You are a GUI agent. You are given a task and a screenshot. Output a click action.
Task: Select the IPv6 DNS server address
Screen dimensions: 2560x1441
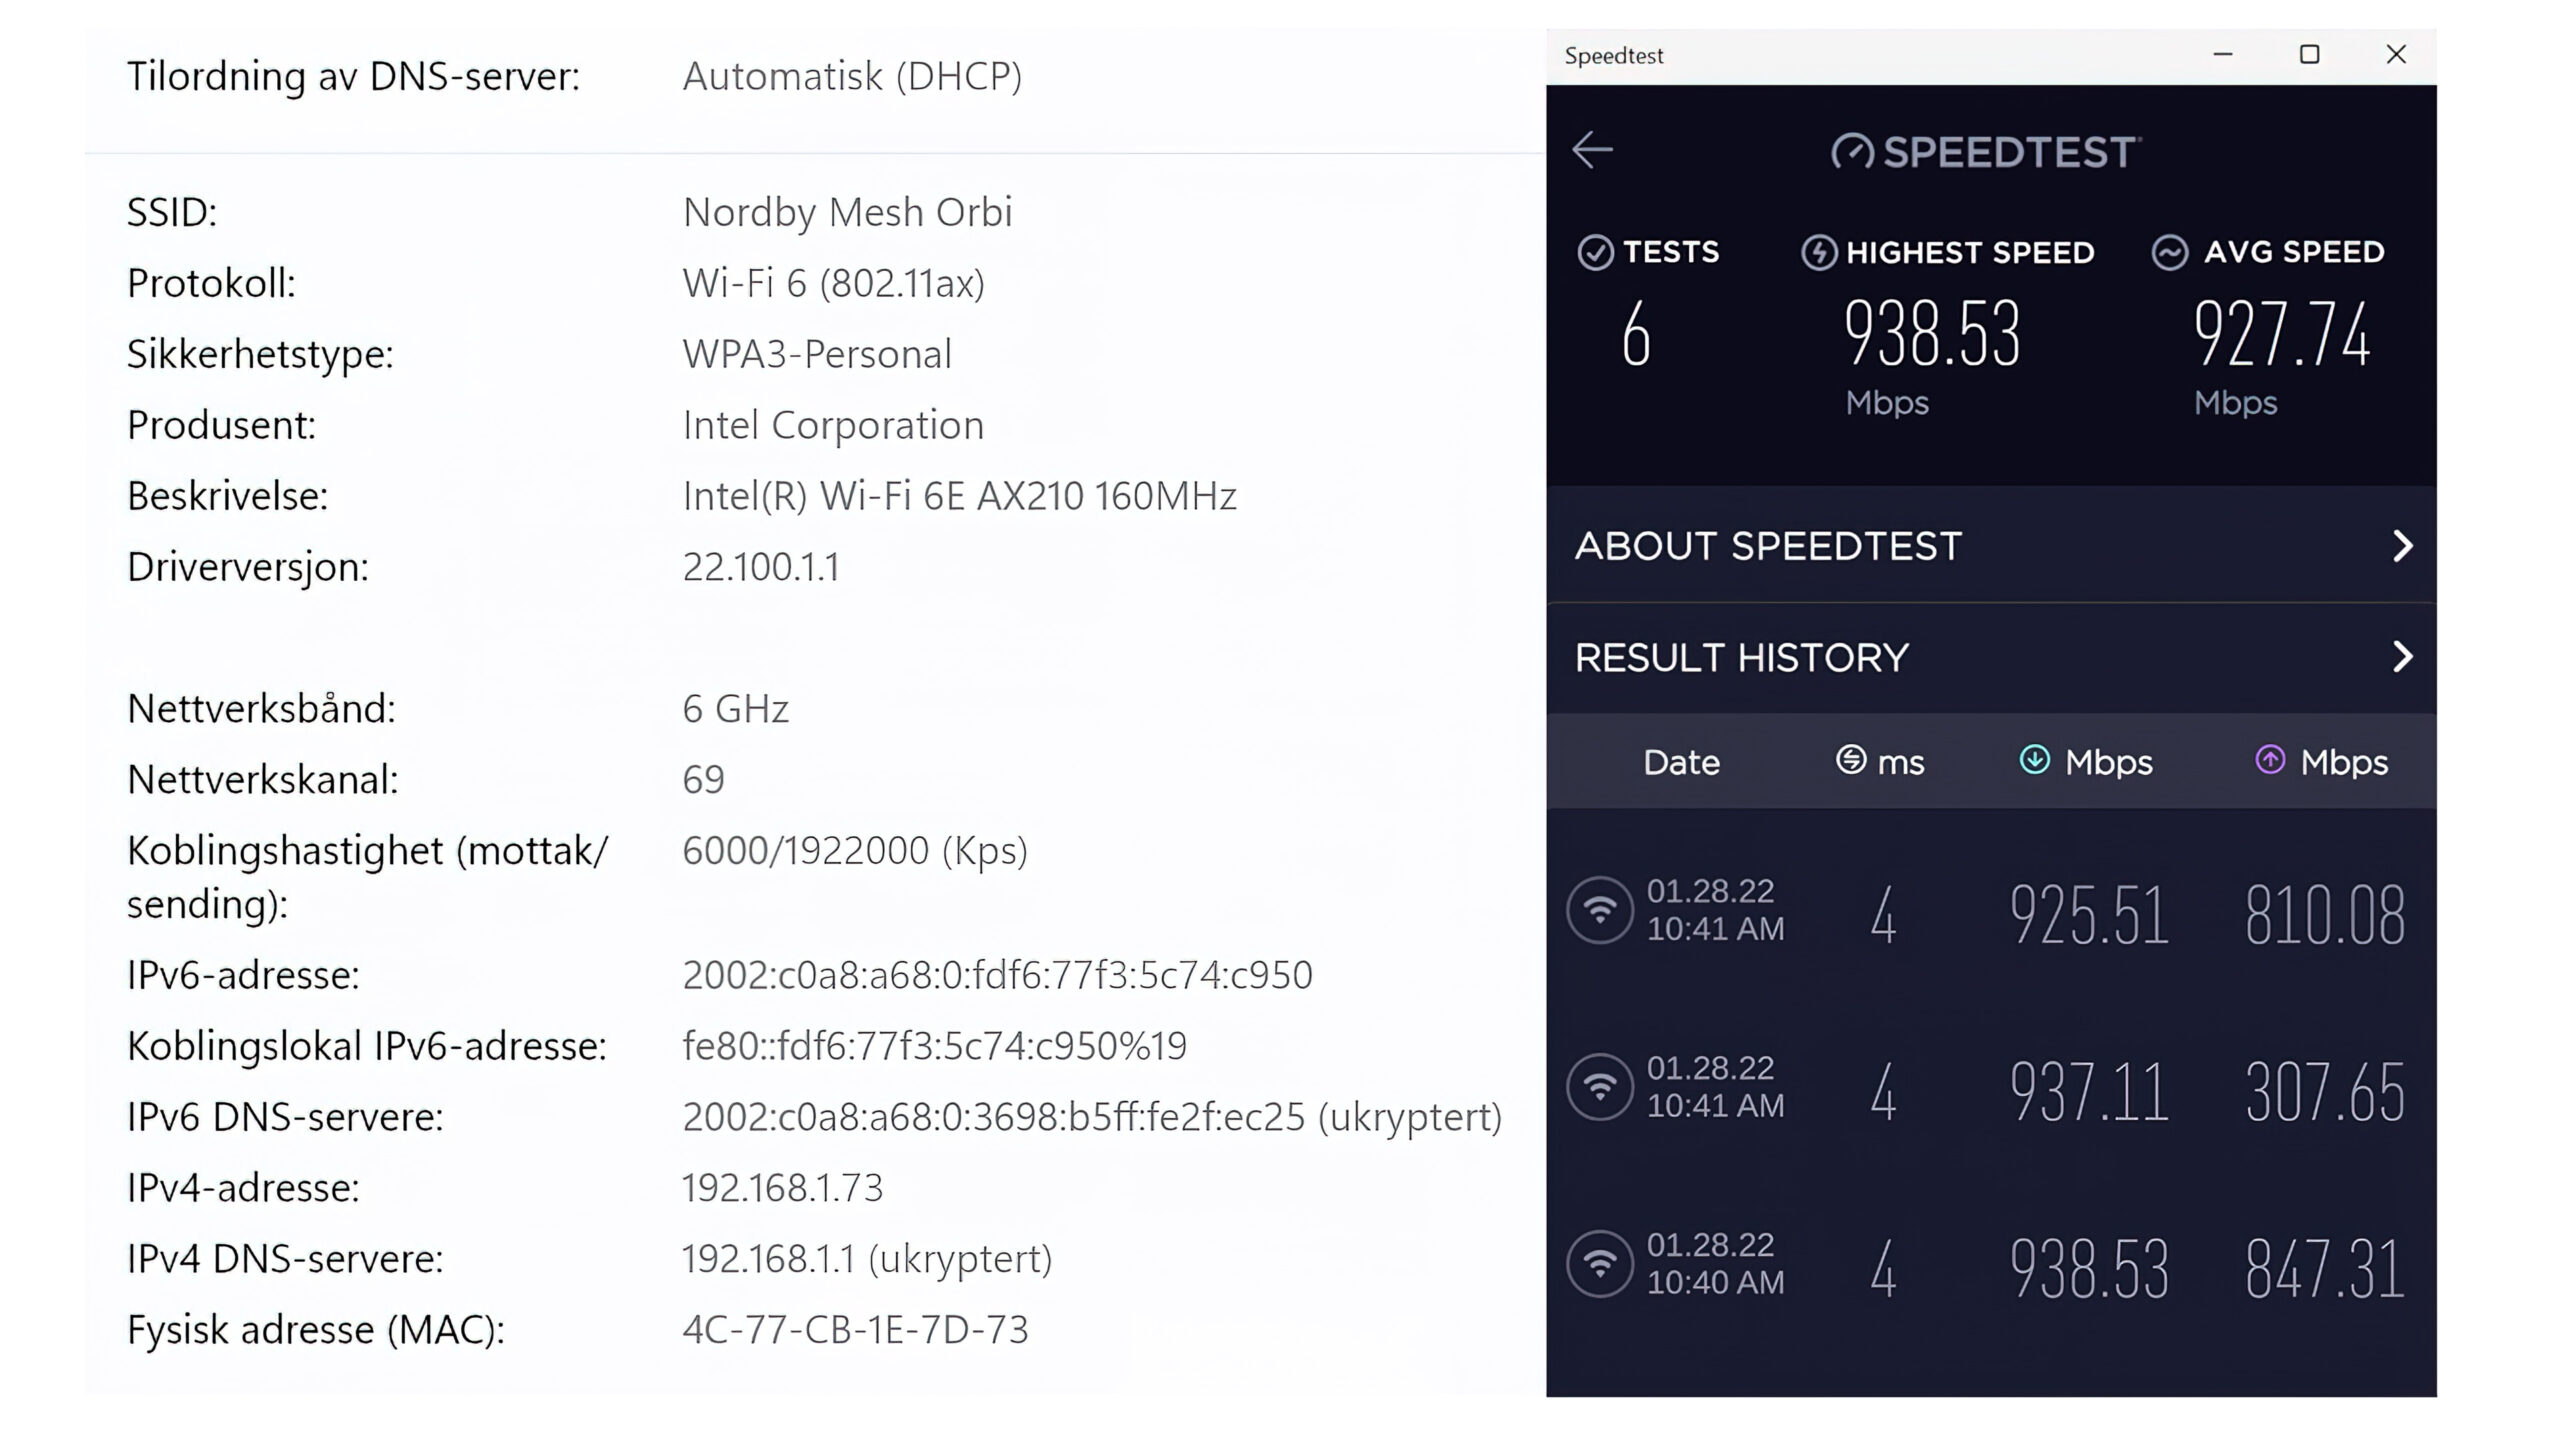[1092, 1117]
